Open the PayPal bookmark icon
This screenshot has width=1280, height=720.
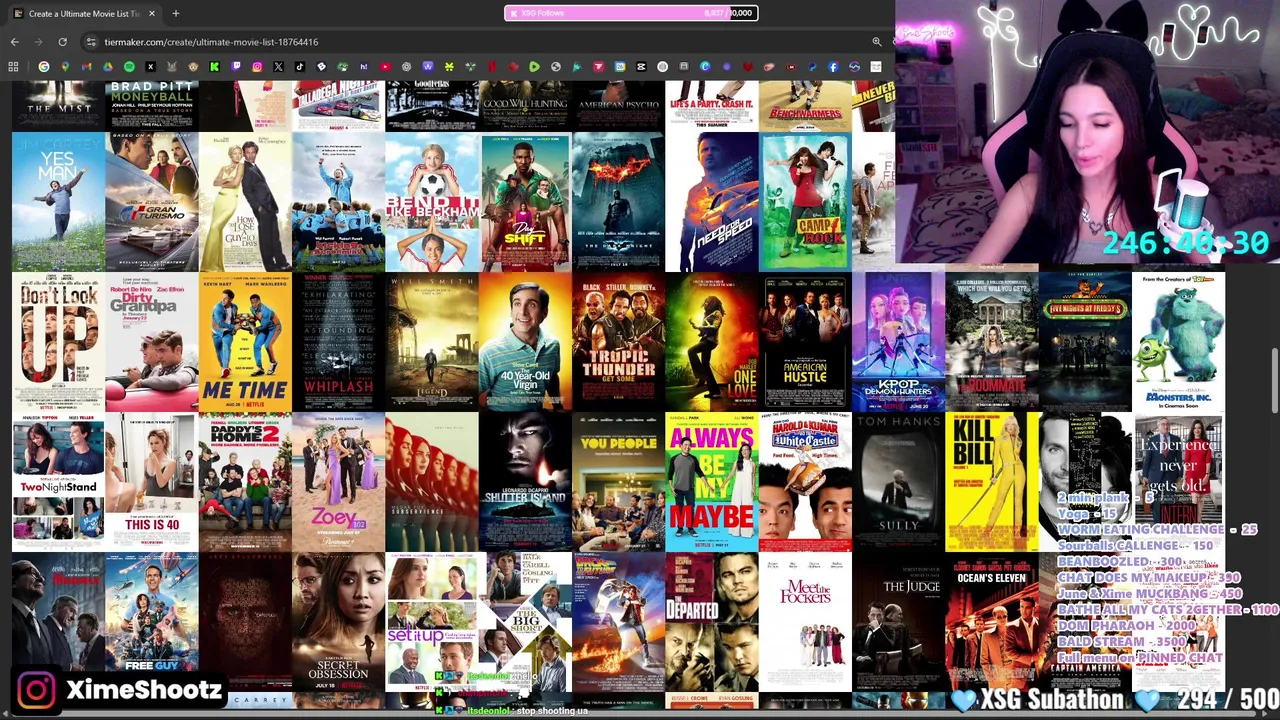click(x=812, y=67)
